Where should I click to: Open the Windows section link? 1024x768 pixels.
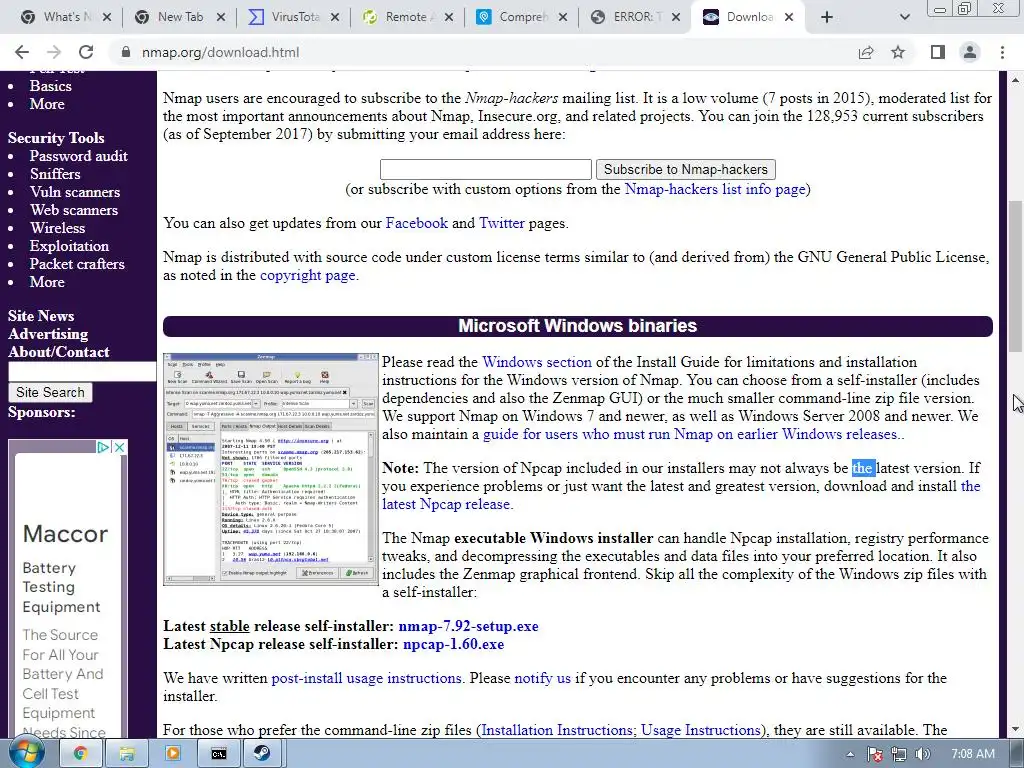point(537,362)
